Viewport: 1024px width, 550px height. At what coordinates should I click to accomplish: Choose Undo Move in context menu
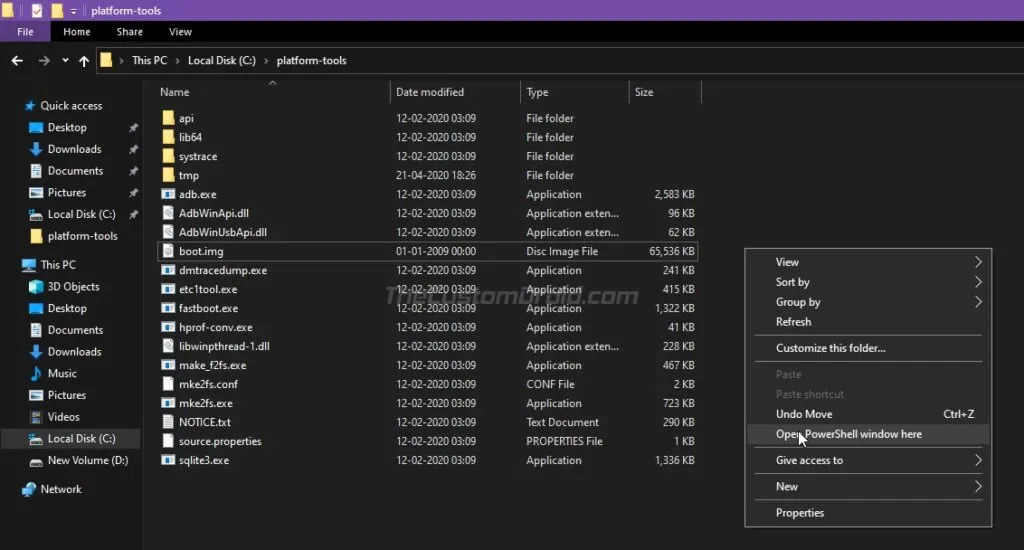click(x=868, y=414)
